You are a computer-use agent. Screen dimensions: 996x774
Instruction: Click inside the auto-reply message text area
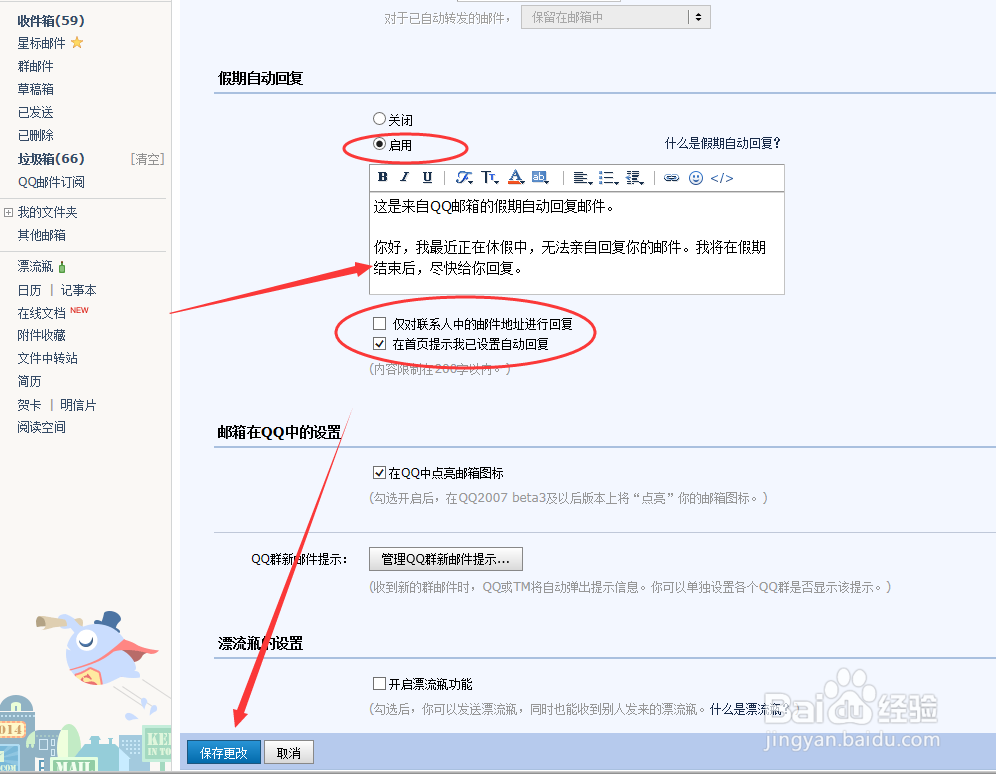(577, 243)
